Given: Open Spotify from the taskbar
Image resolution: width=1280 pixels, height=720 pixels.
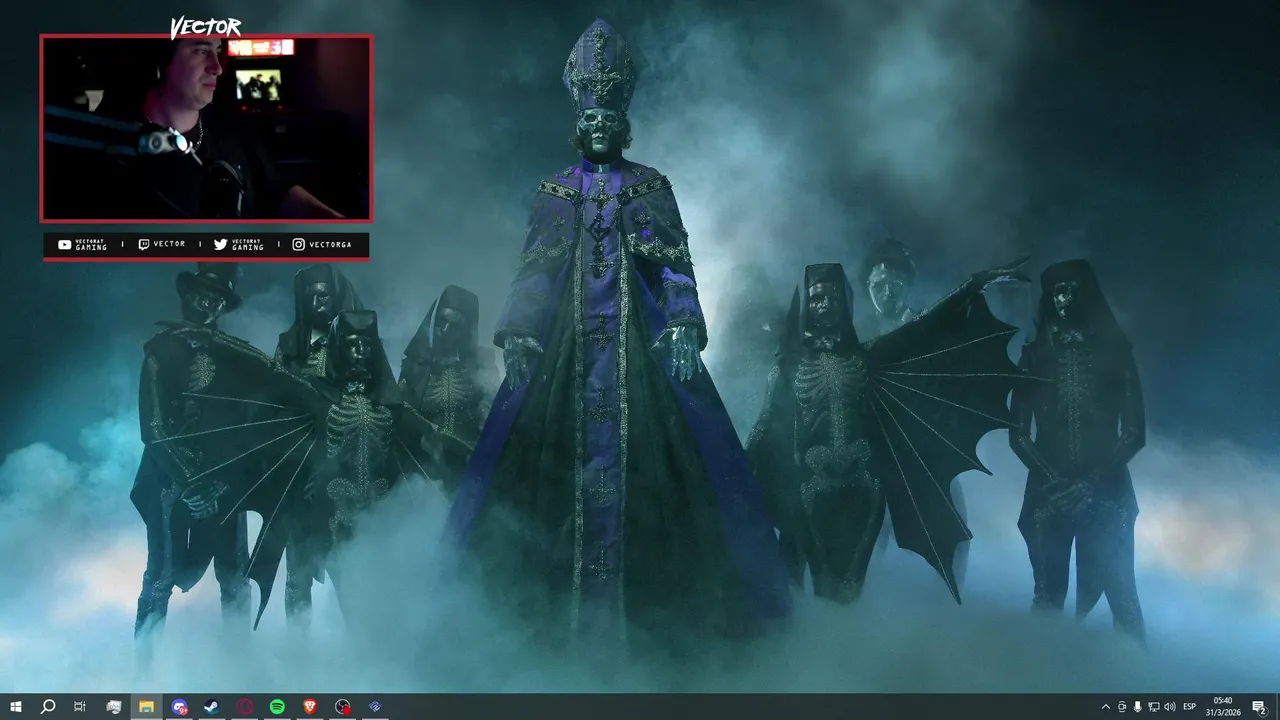Looking at the screenshot, I should tap(277, 707).
